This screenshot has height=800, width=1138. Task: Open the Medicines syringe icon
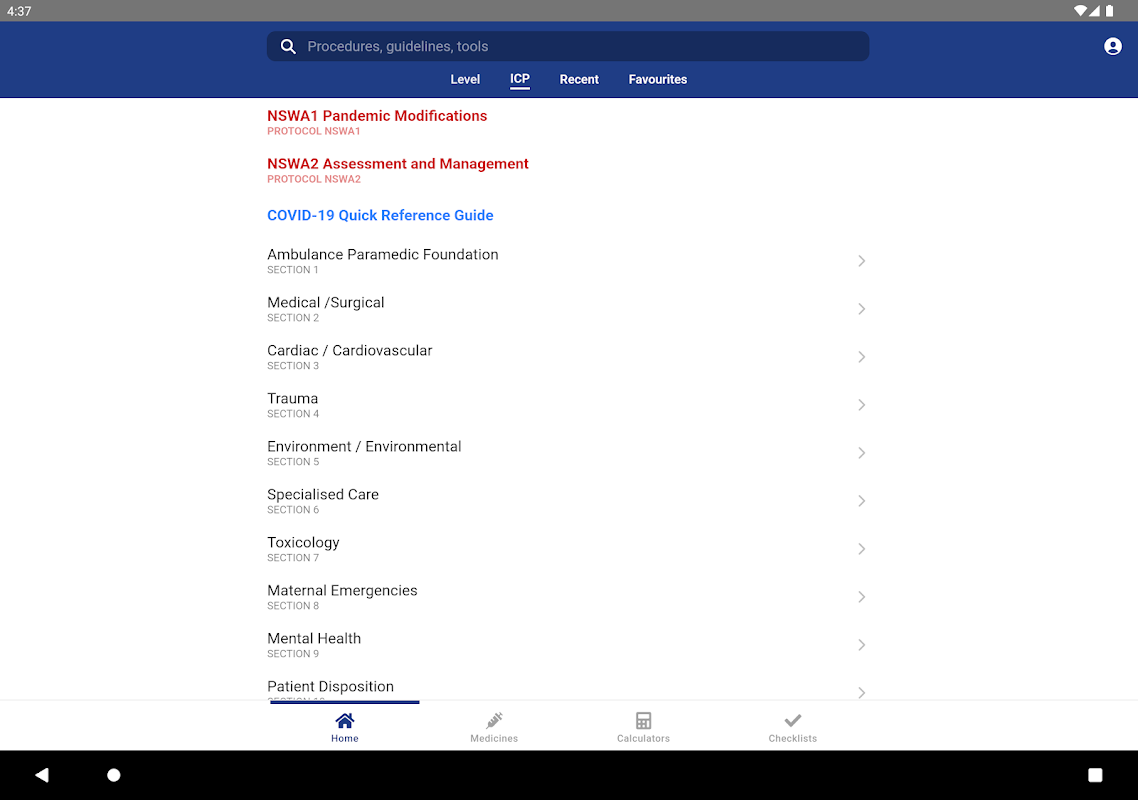click(x=494, y=720)
